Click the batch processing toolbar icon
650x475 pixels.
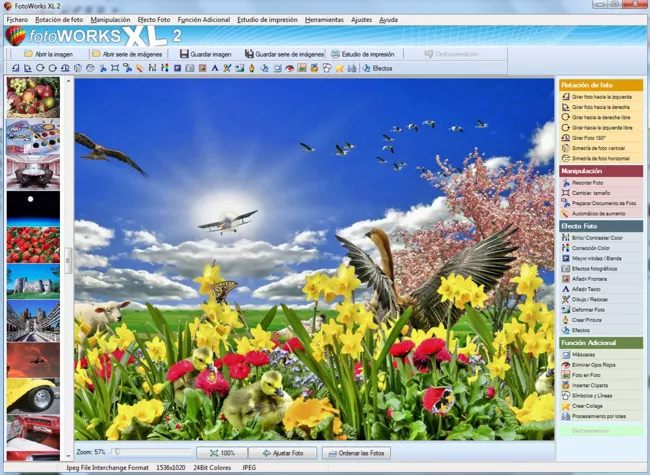coord(352,68)
